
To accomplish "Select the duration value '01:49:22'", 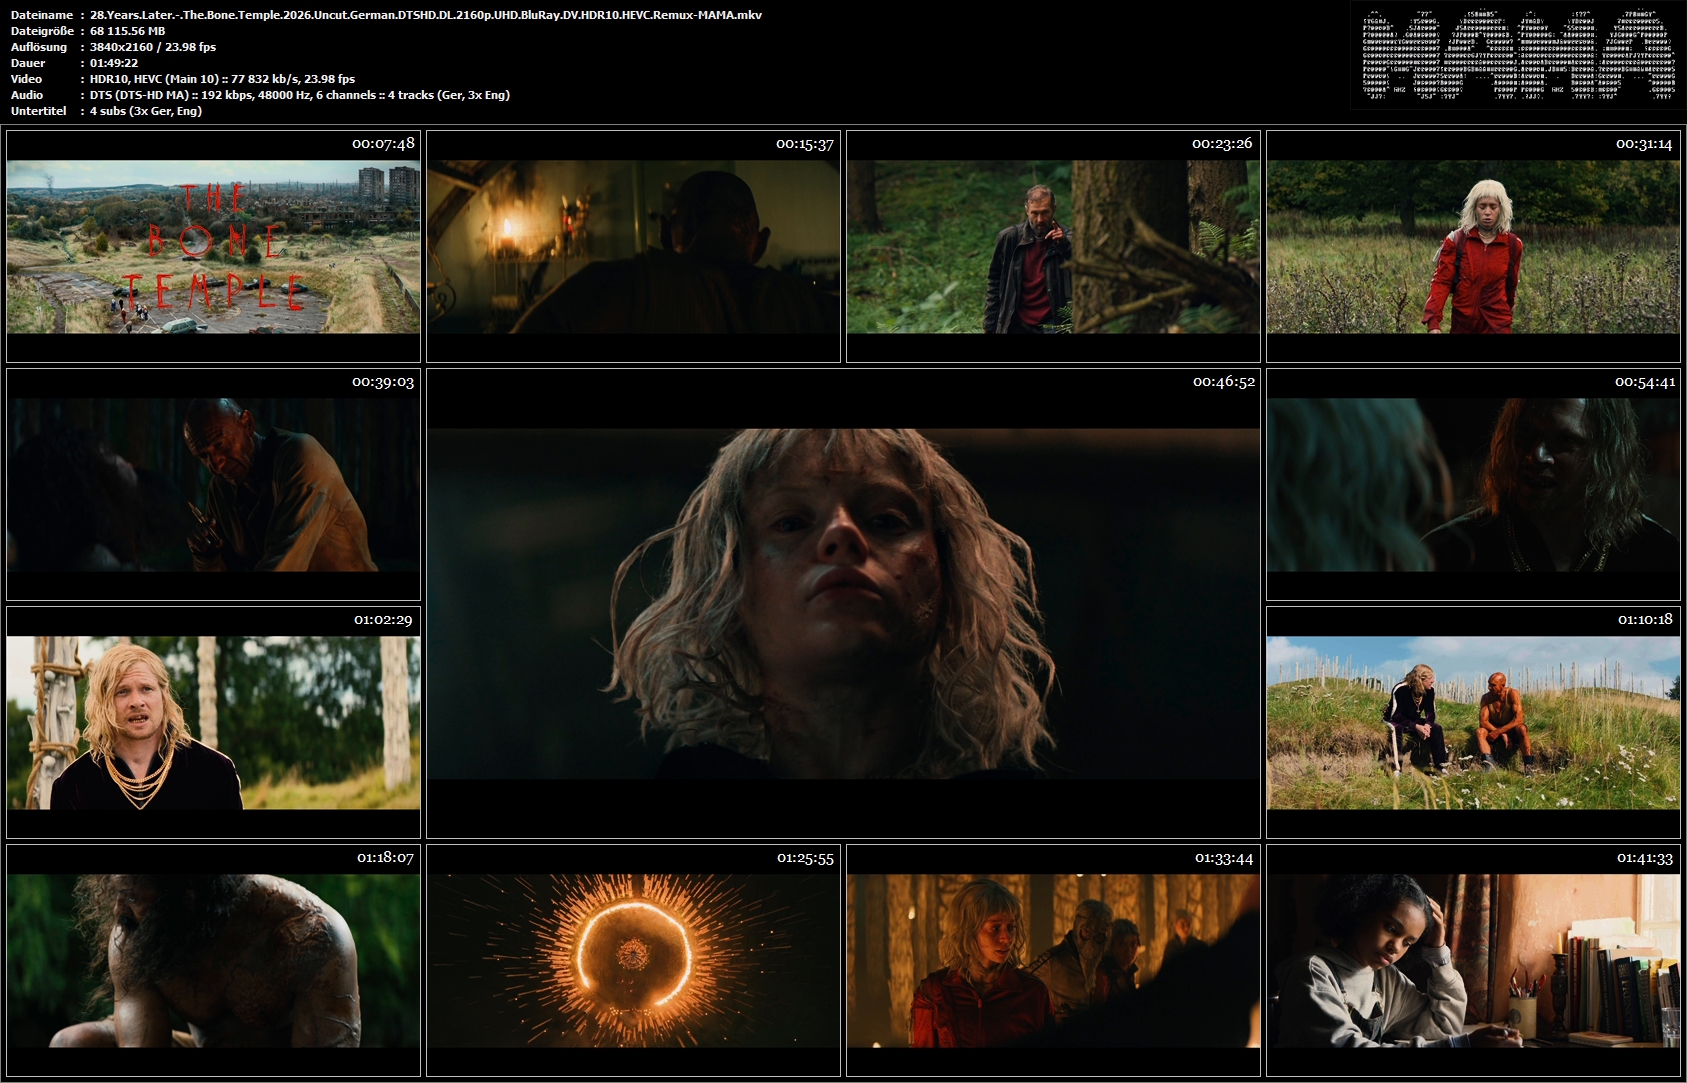I will [114, 63].
